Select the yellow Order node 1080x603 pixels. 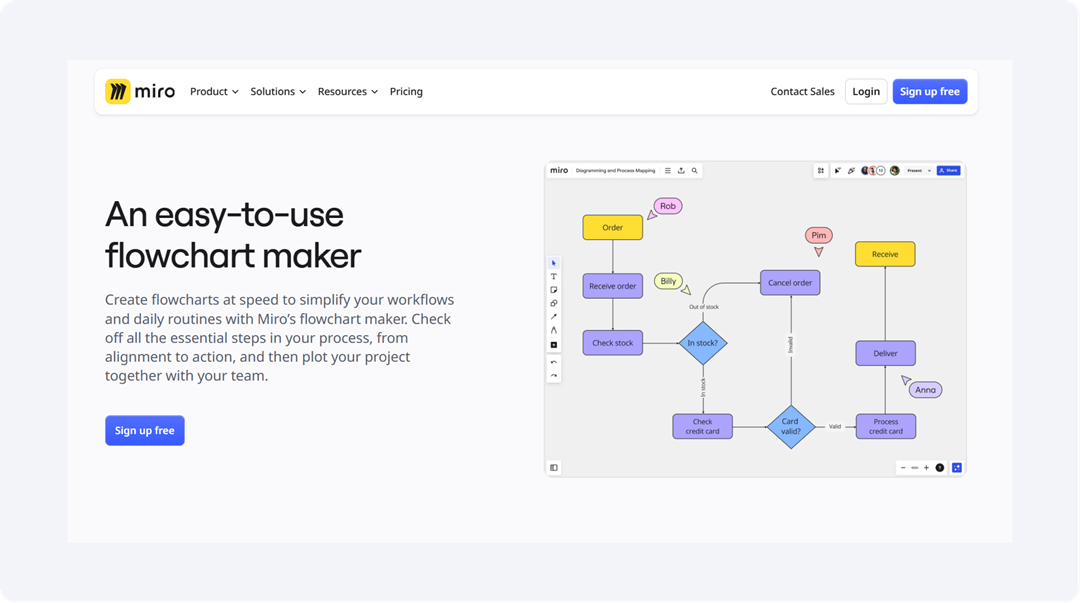[x=612, y=227]
